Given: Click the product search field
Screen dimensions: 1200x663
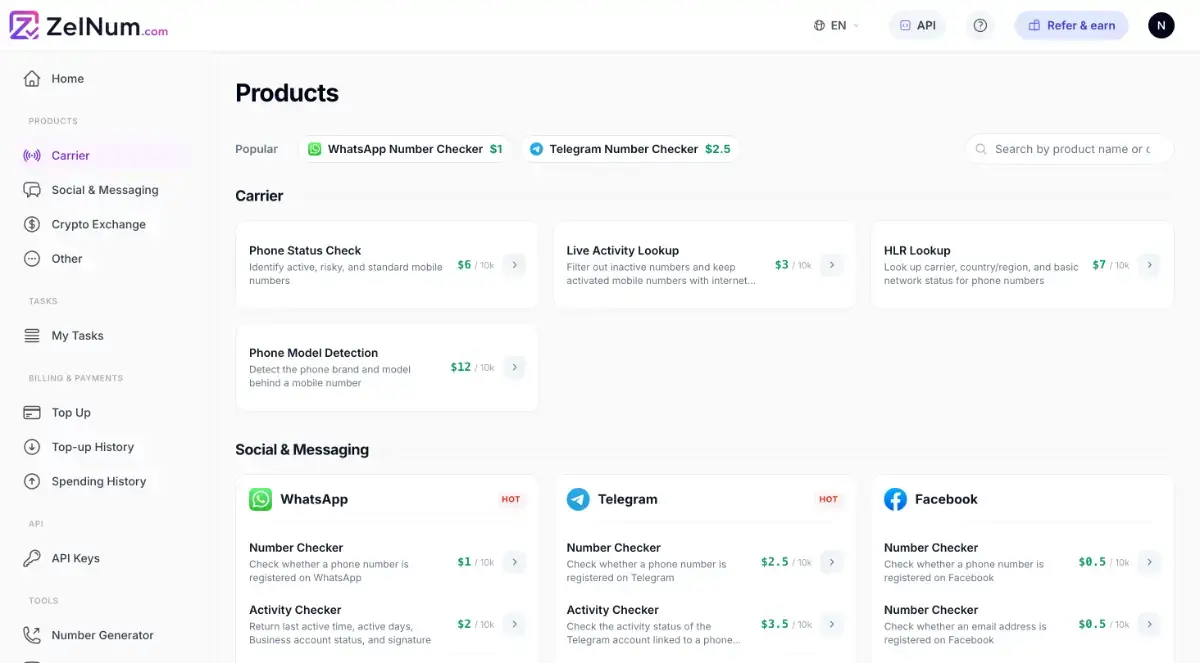Looking at the screenshot, I should 1069,149.
